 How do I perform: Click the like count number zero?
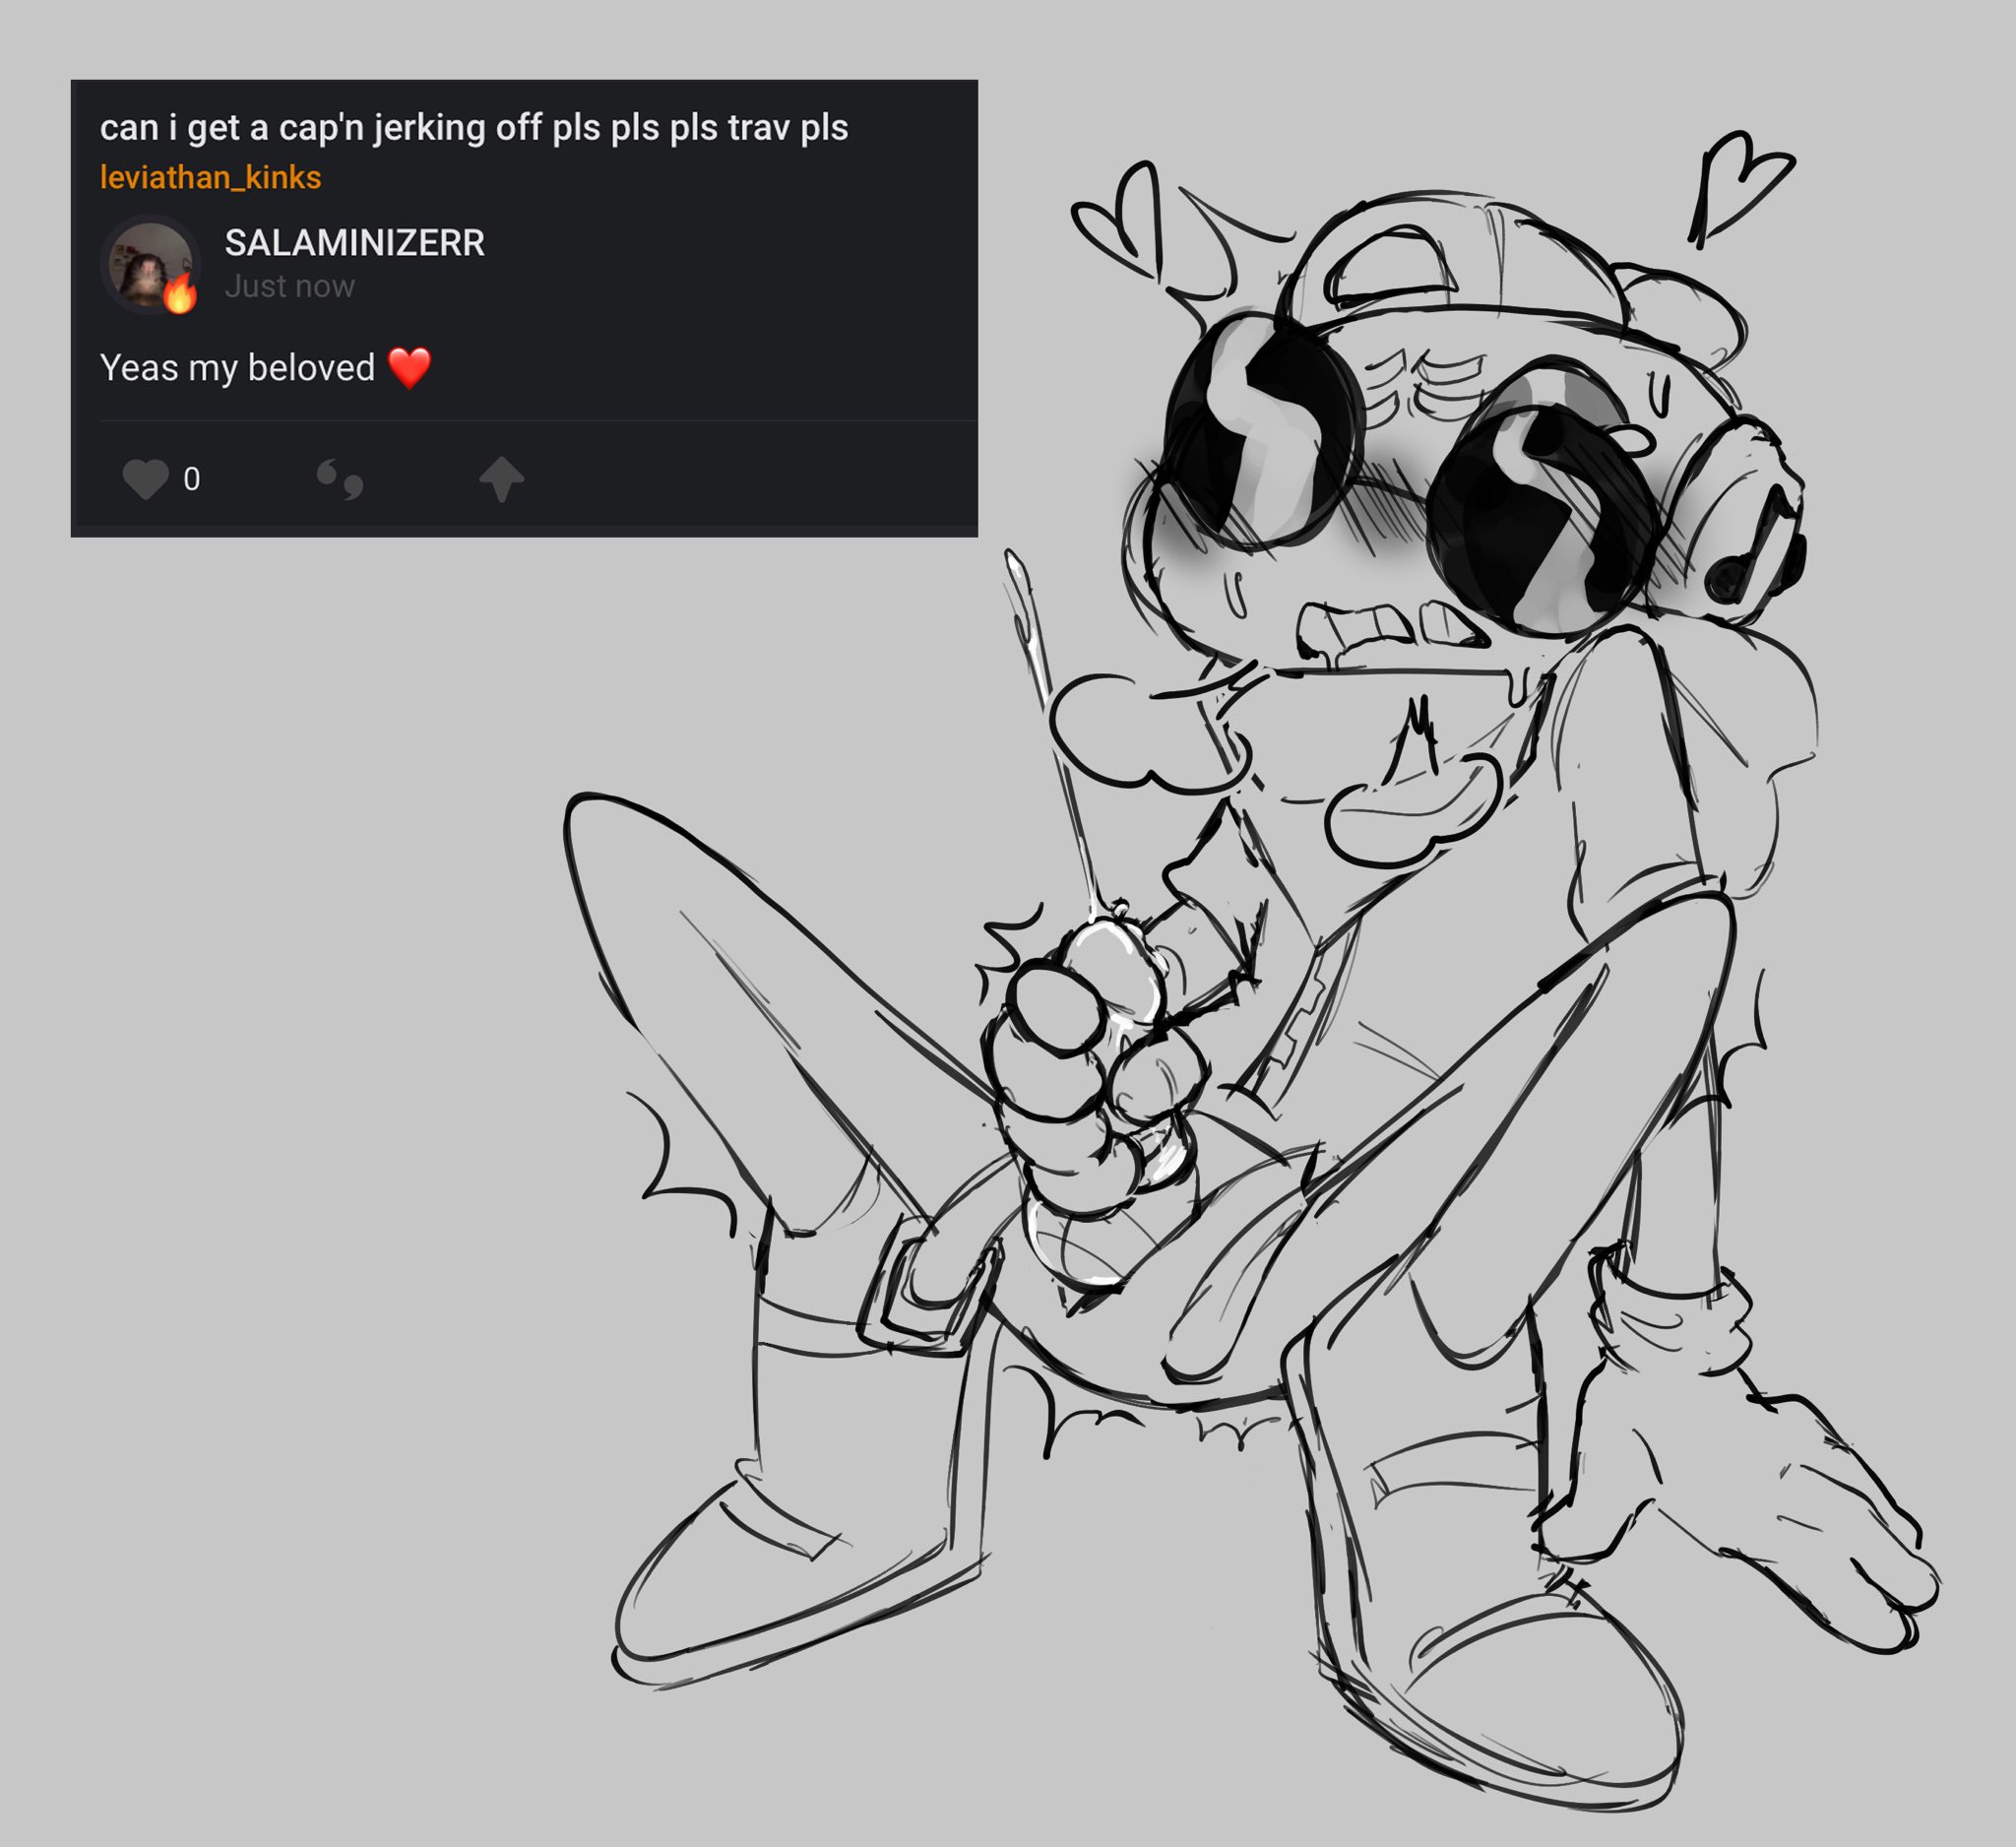click(x=192, y=479)
